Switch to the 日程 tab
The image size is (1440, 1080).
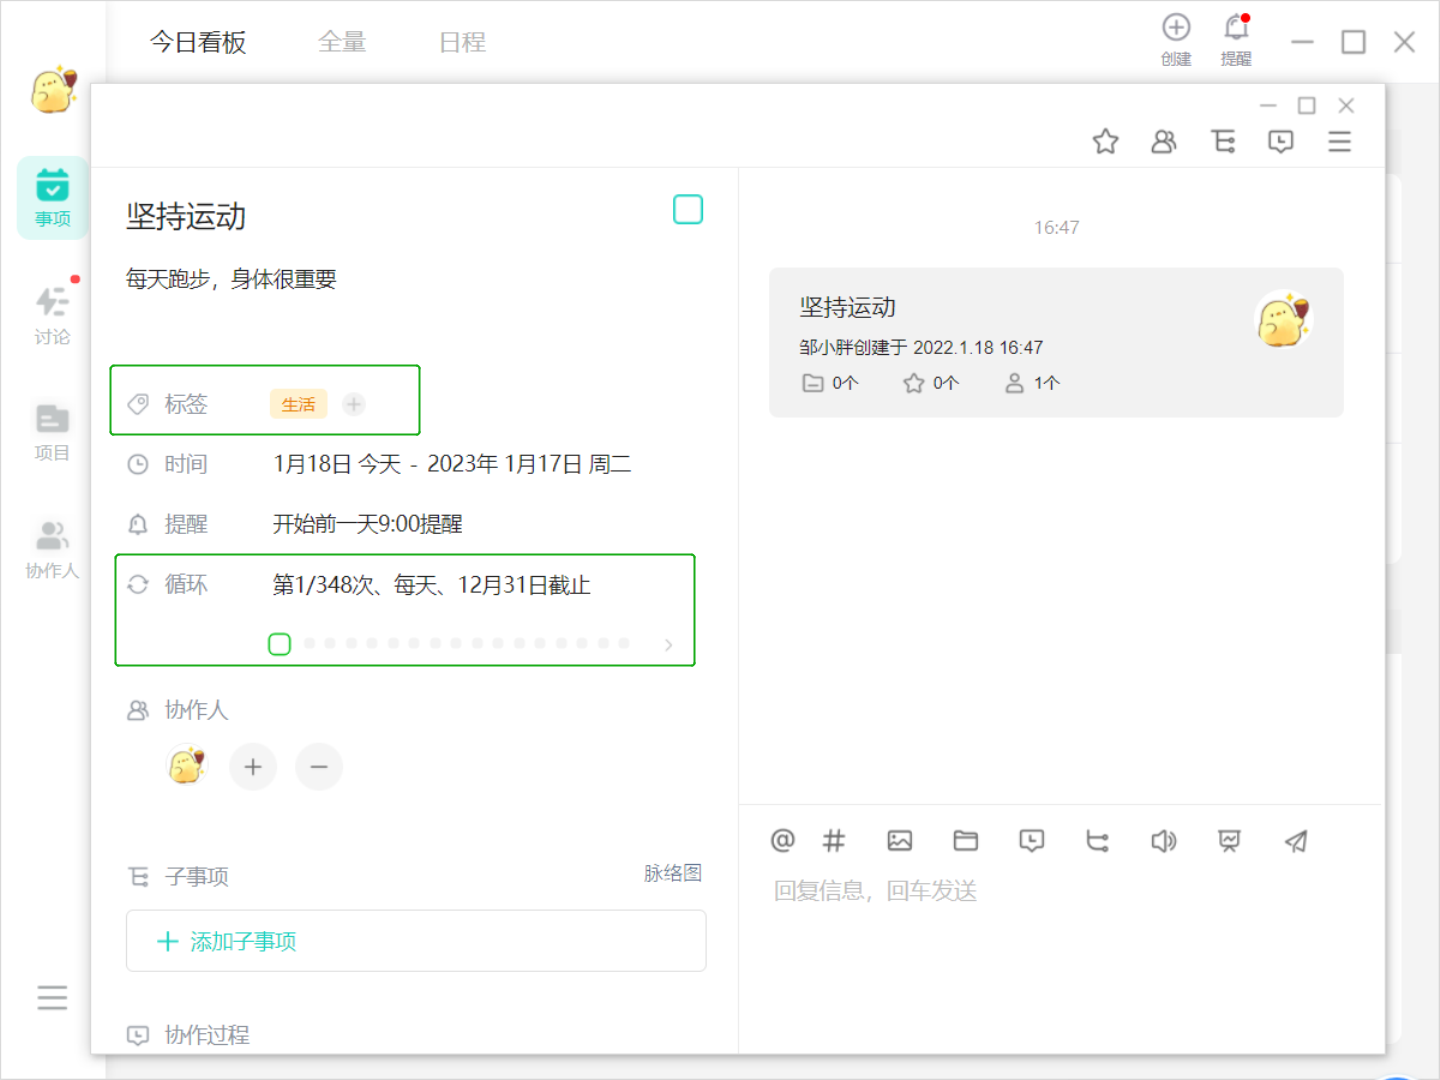point(462,42)
